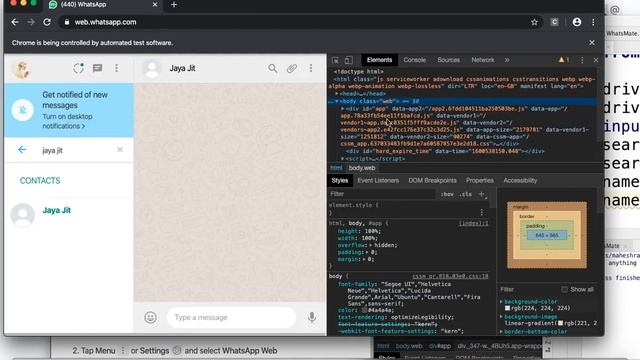Switch to DevTools Sources tab

[448, 60]
